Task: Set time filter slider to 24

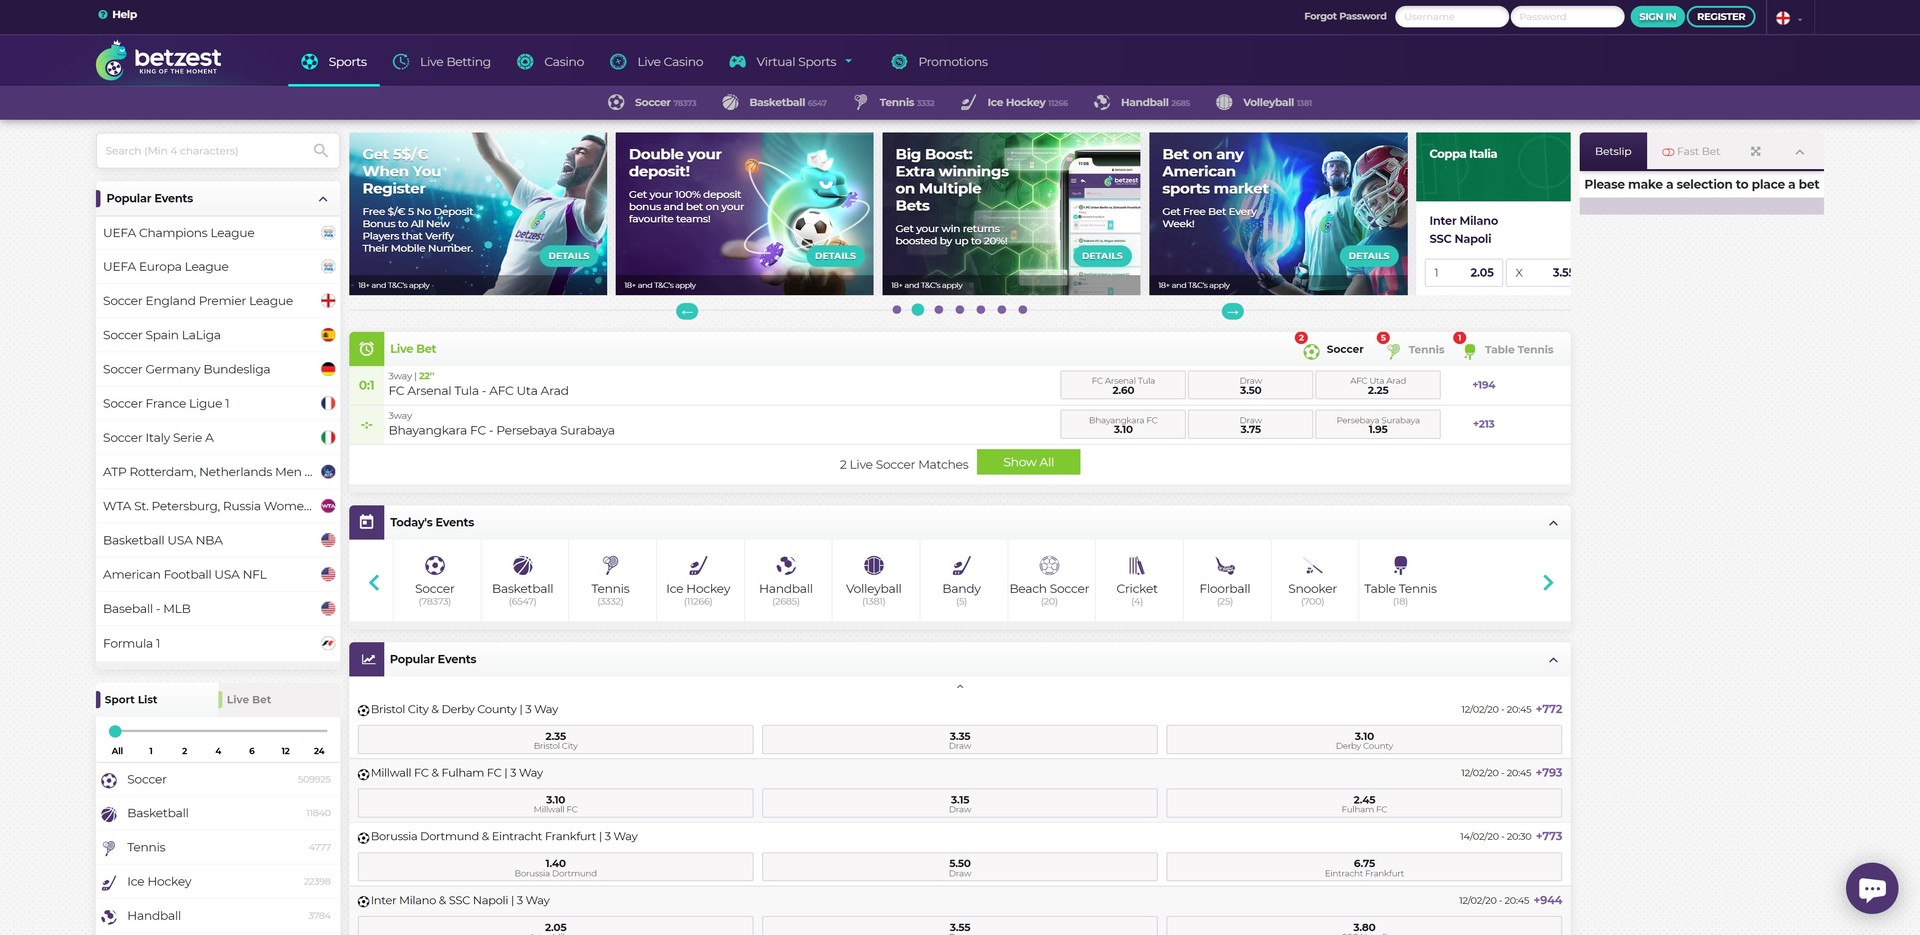Action: [319, 750]
